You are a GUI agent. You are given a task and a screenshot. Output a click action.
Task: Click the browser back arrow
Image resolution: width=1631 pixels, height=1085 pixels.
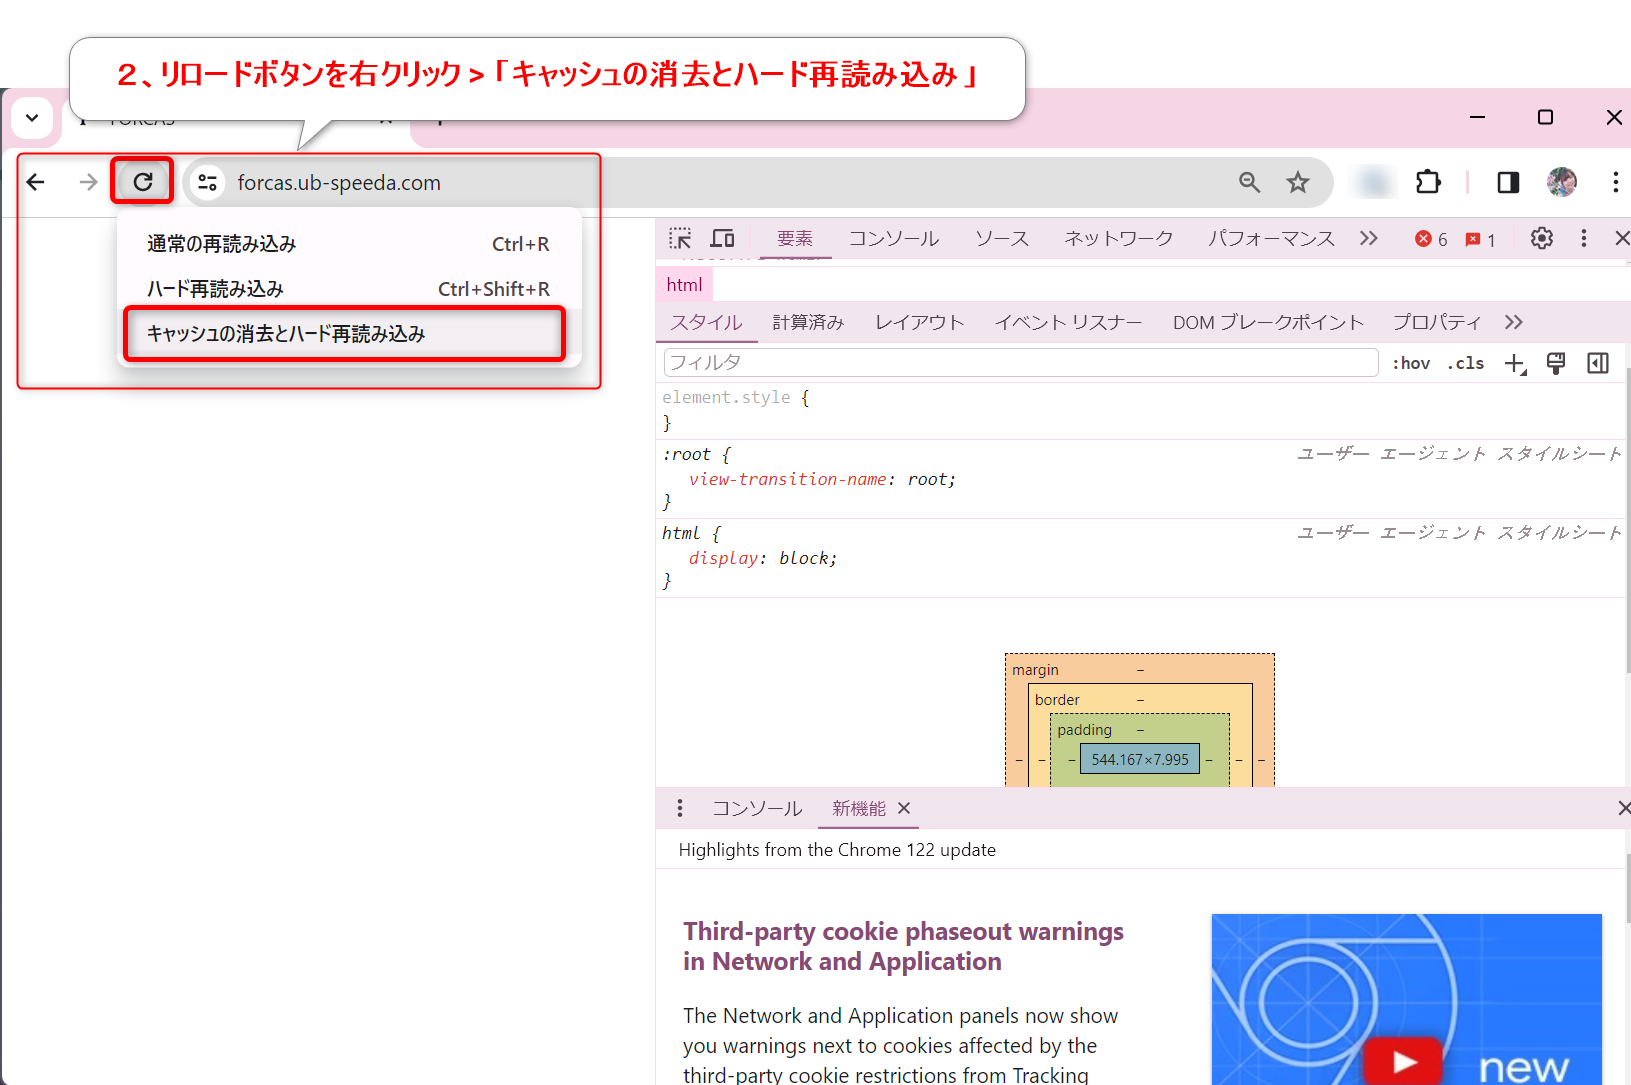[36, 182]
